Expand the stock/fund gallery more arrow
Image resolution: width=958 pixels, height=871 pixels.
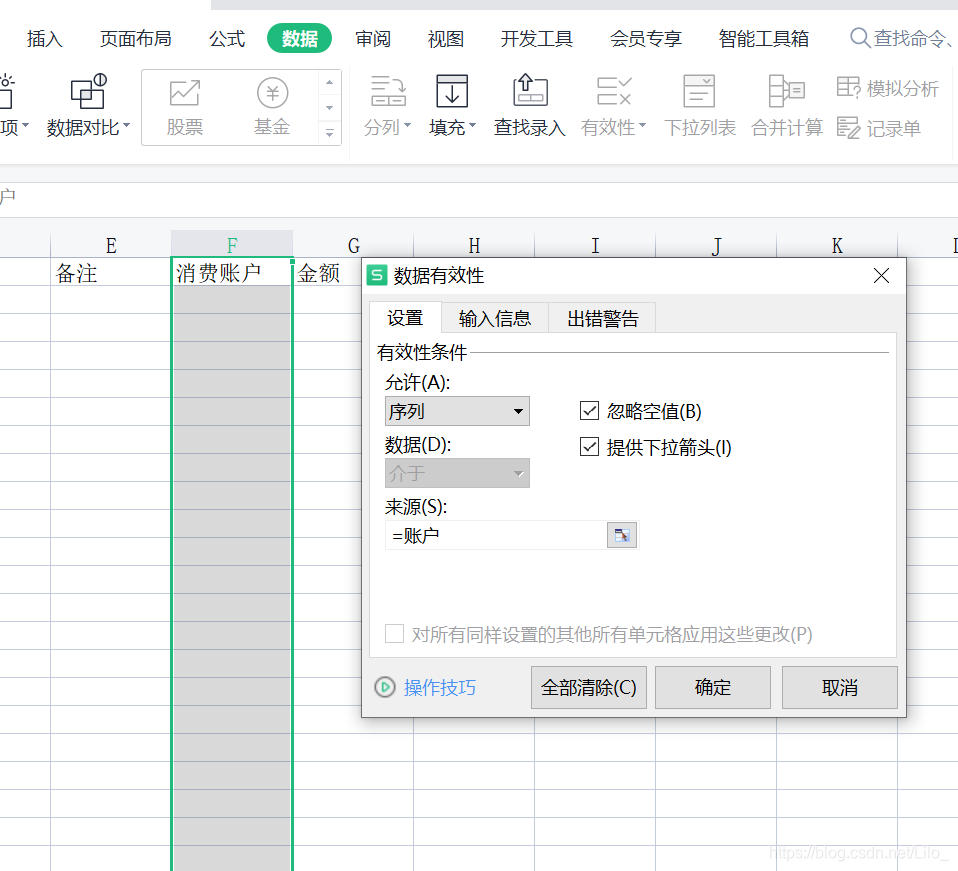coord(329,133)
